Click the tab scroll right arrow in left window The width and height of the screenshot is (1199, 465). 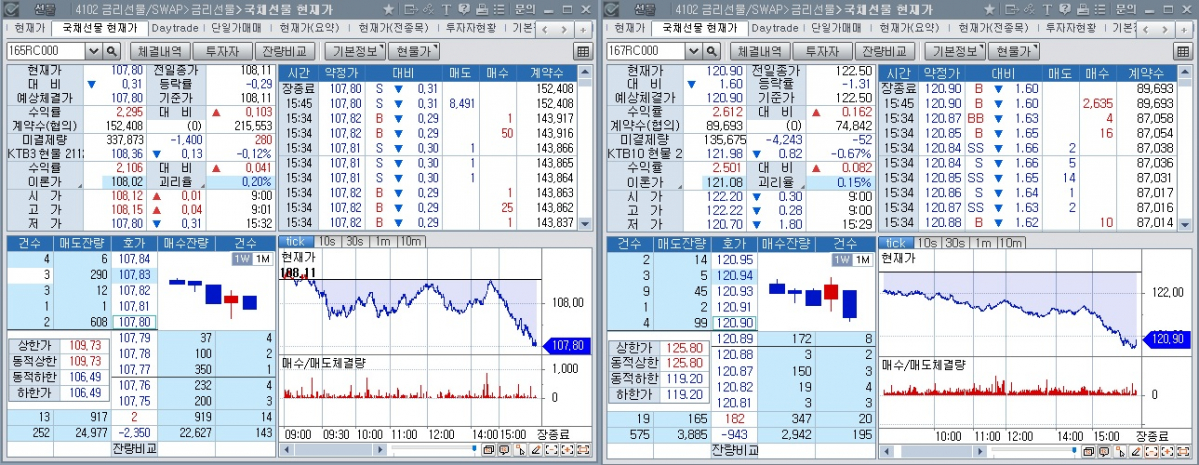(x=564, y=29)
